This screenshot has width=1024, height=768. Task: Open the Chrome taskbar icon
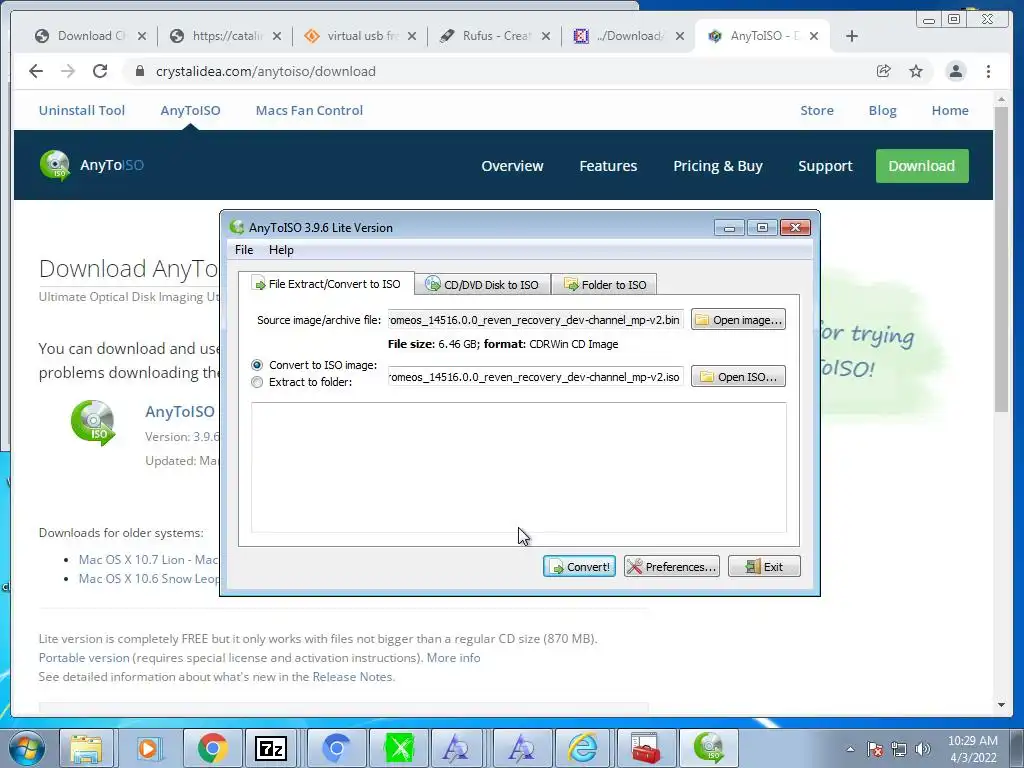[x=212, y=748]
